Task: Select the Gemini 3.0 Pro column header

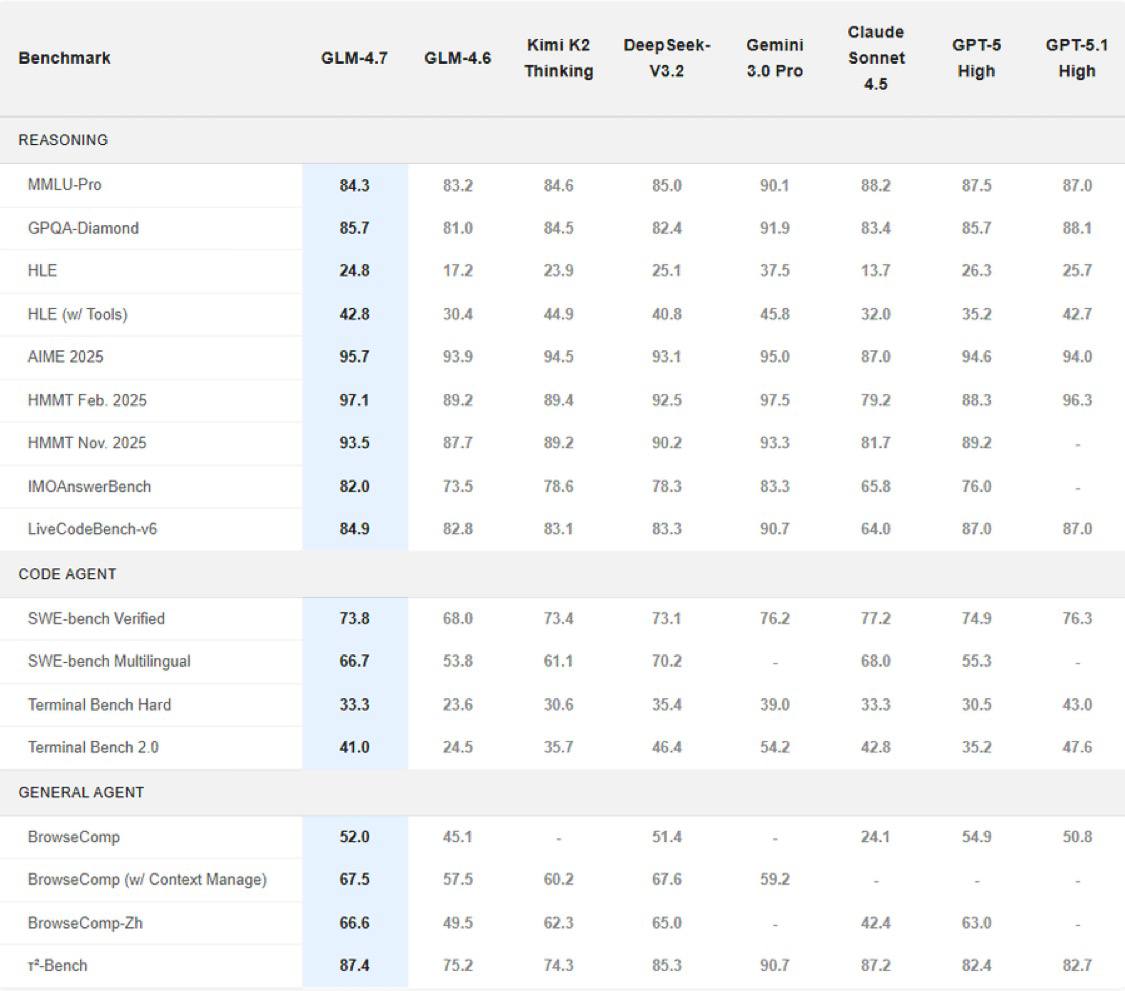Action: point(774,58)
